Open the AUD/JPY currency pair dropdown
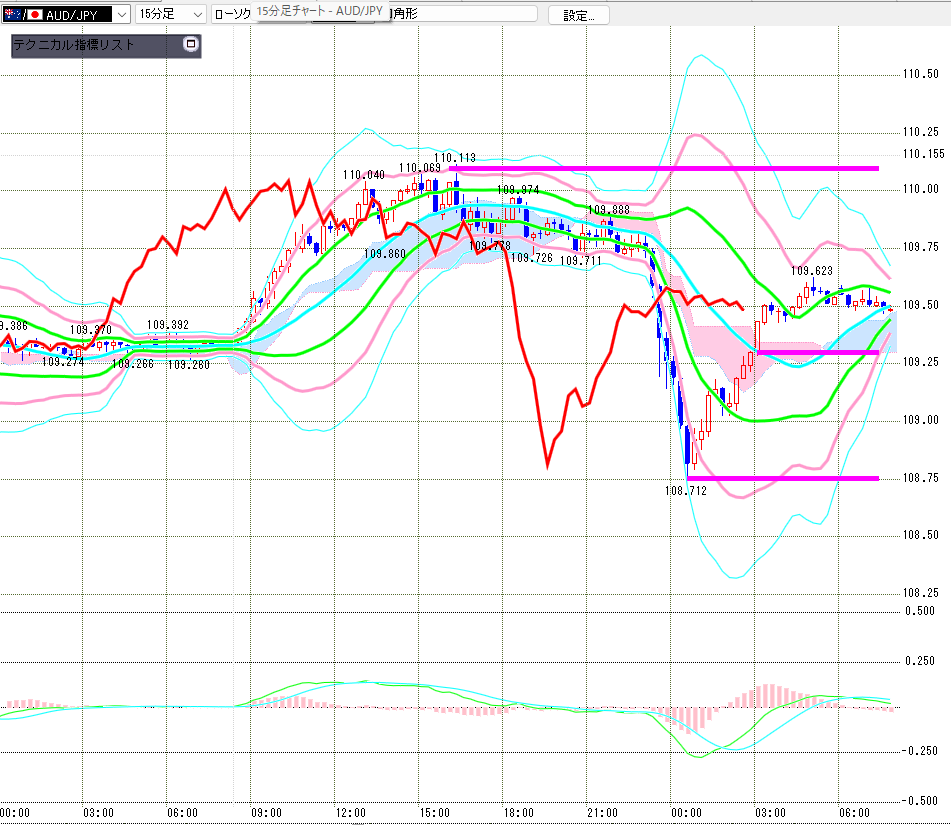The image size is (951, 825). tap(66, 15)
